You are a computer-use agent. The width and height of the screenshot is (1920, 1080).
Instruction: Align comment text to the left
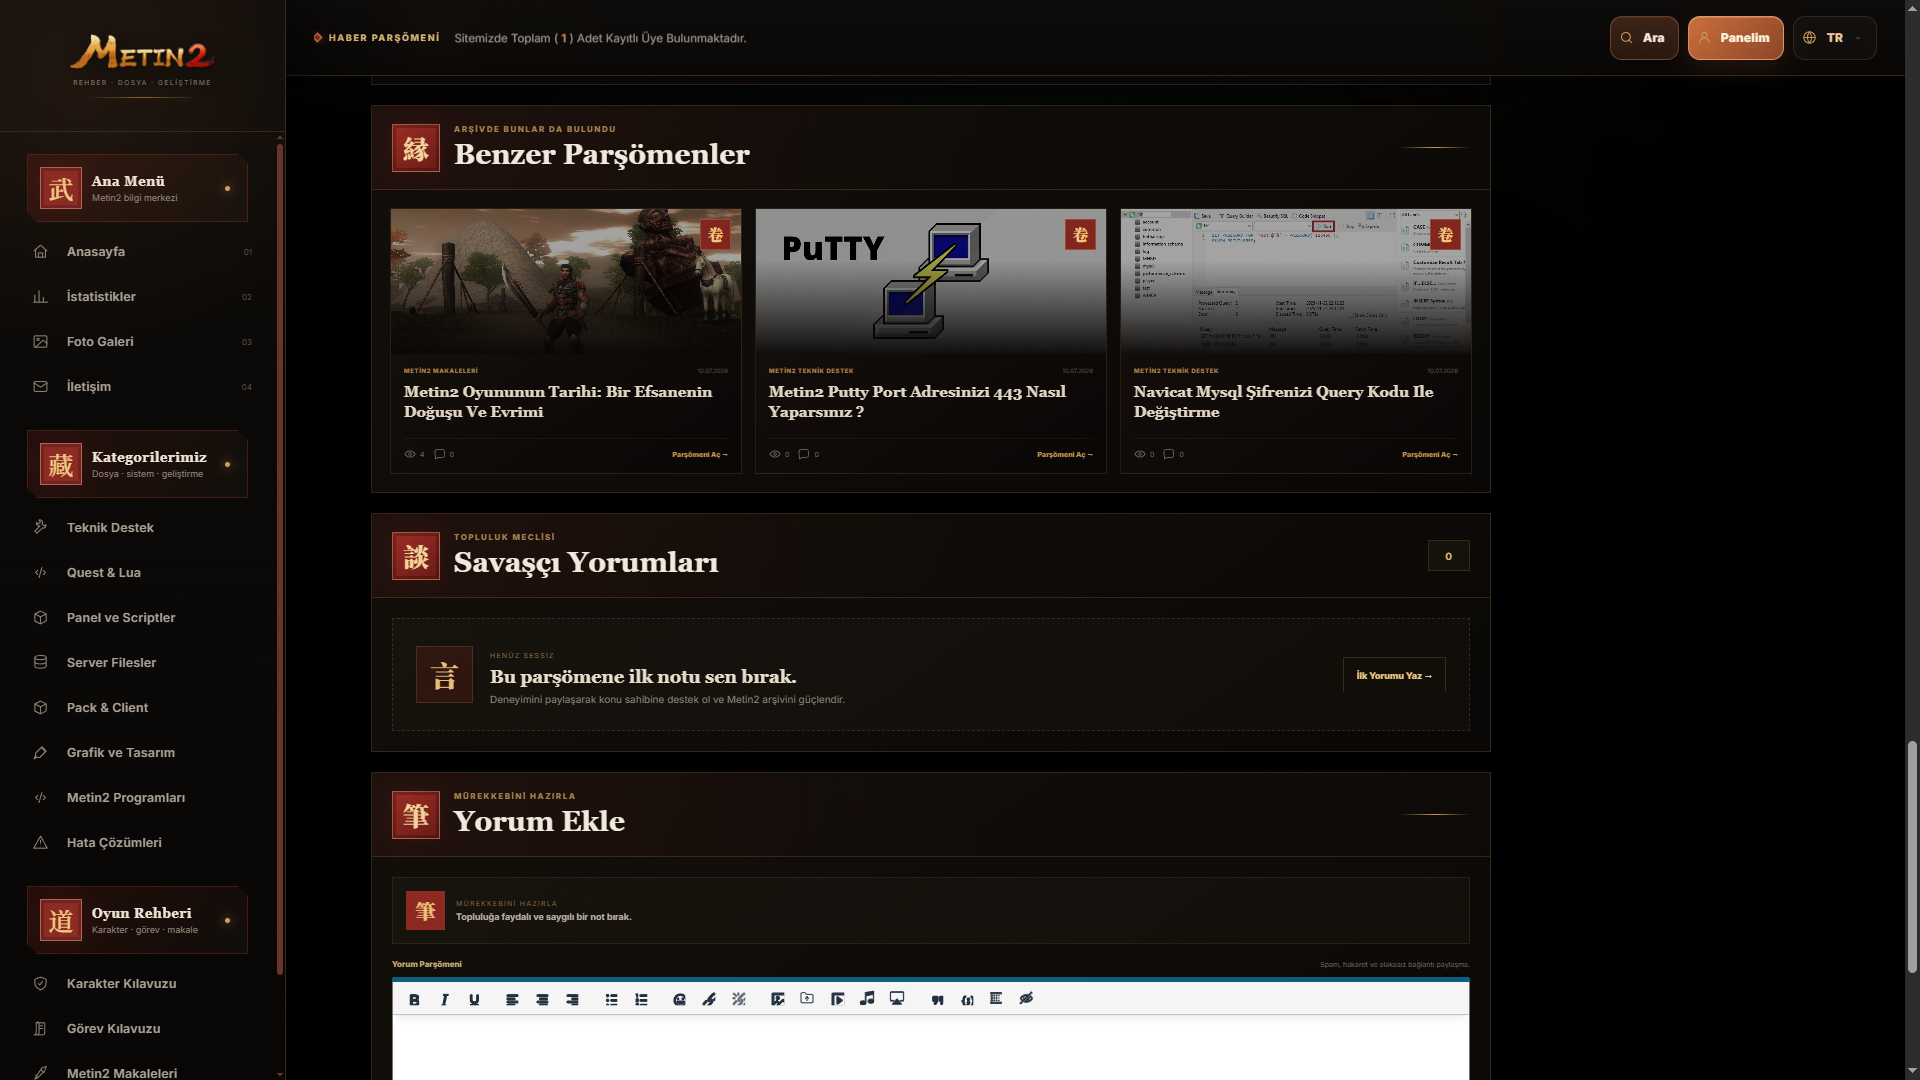(512, 999)
